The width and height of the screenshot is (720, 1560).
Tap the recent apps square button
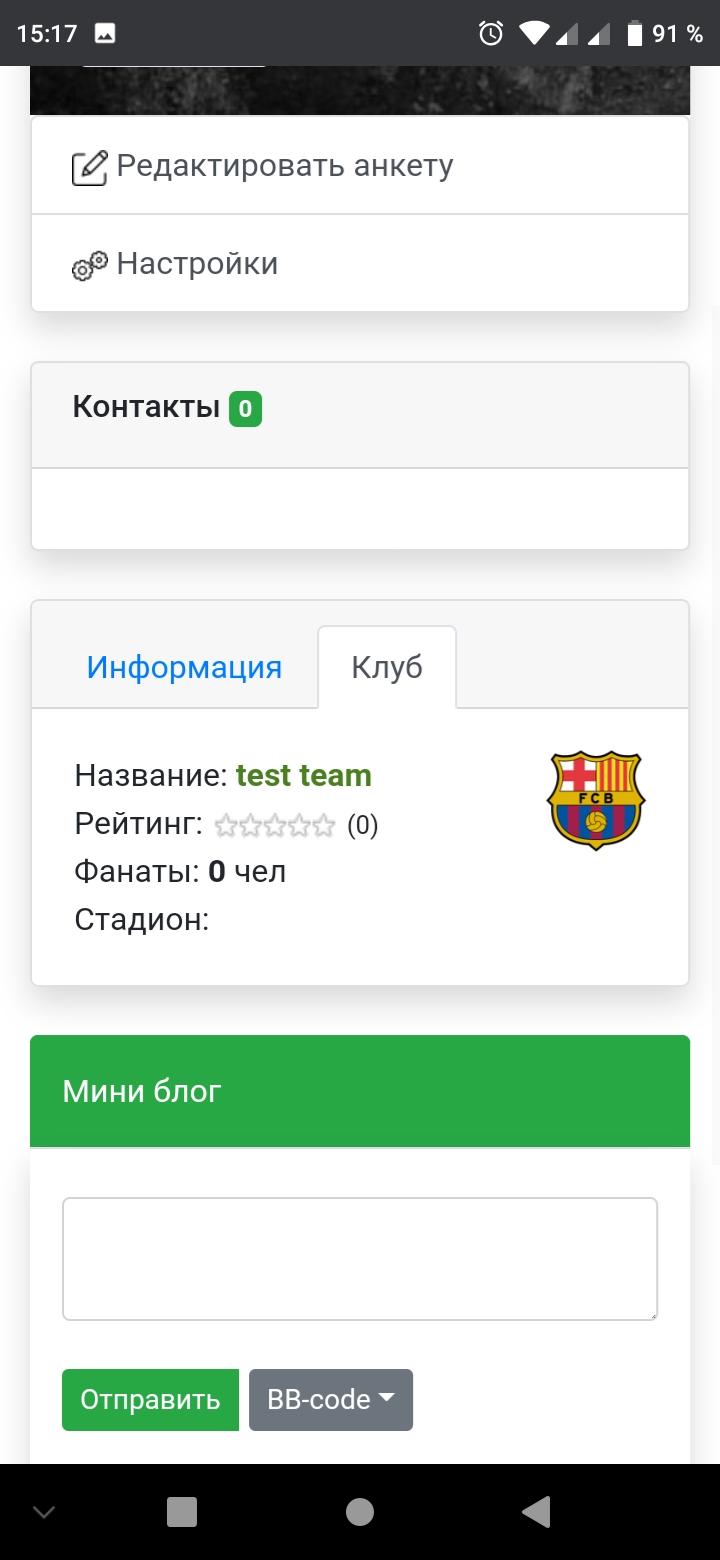tap(182, 1511)
